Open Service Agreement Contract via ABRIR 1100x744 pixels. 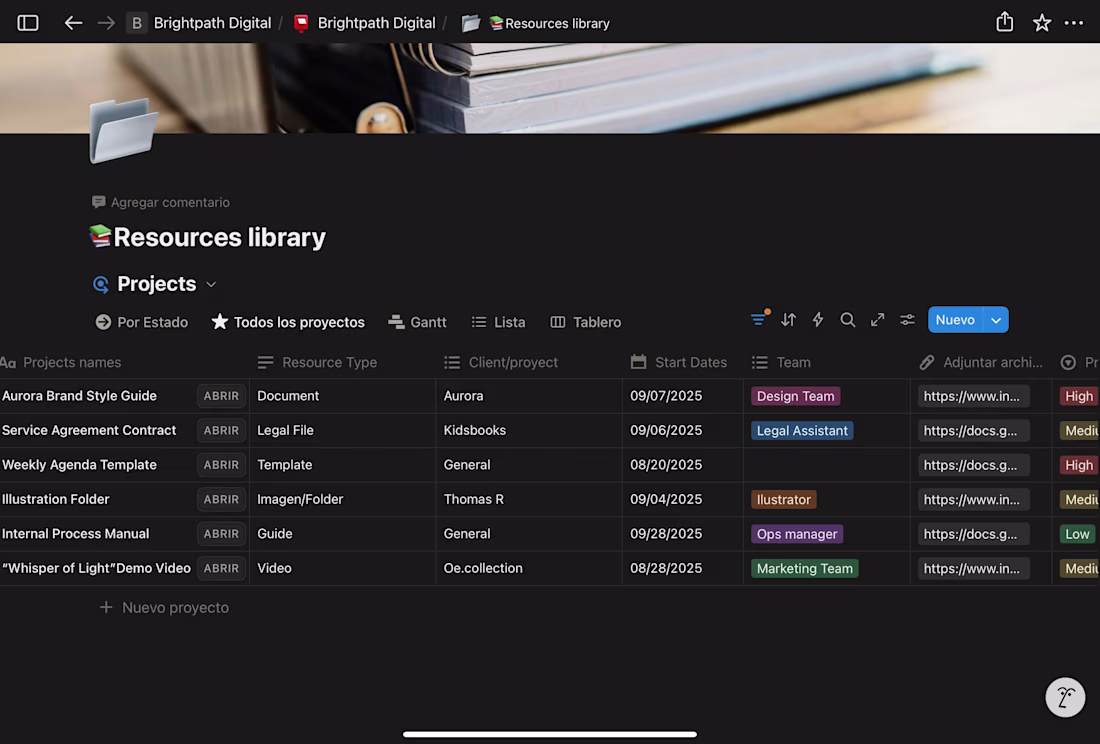click(221, 430)
